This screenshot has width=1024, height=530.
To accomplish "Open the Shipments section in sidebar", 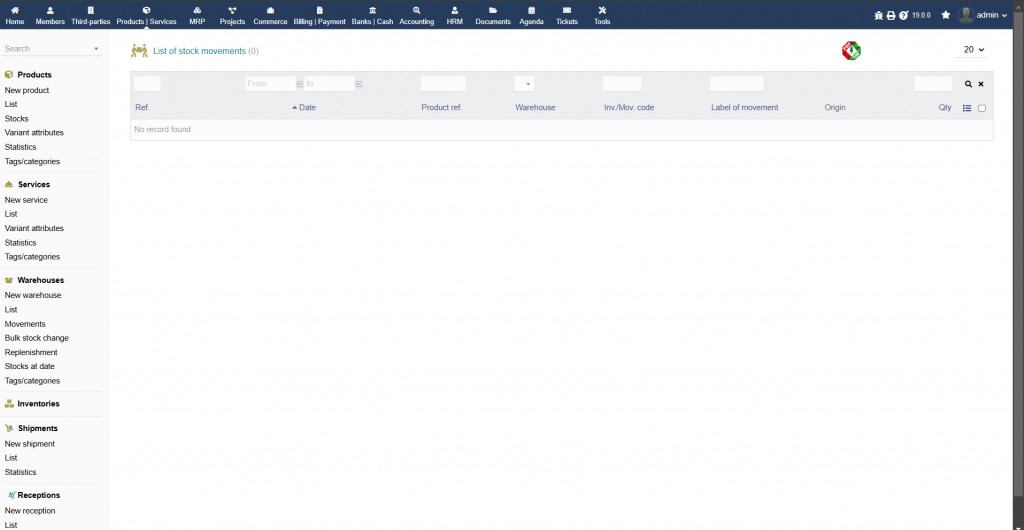I will (x=38, y=429).
